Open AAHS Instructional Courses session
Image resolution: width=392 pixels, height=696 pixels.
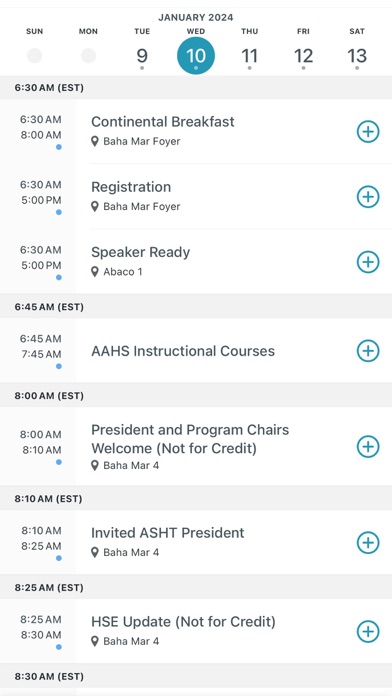click(x=183, y=351)
